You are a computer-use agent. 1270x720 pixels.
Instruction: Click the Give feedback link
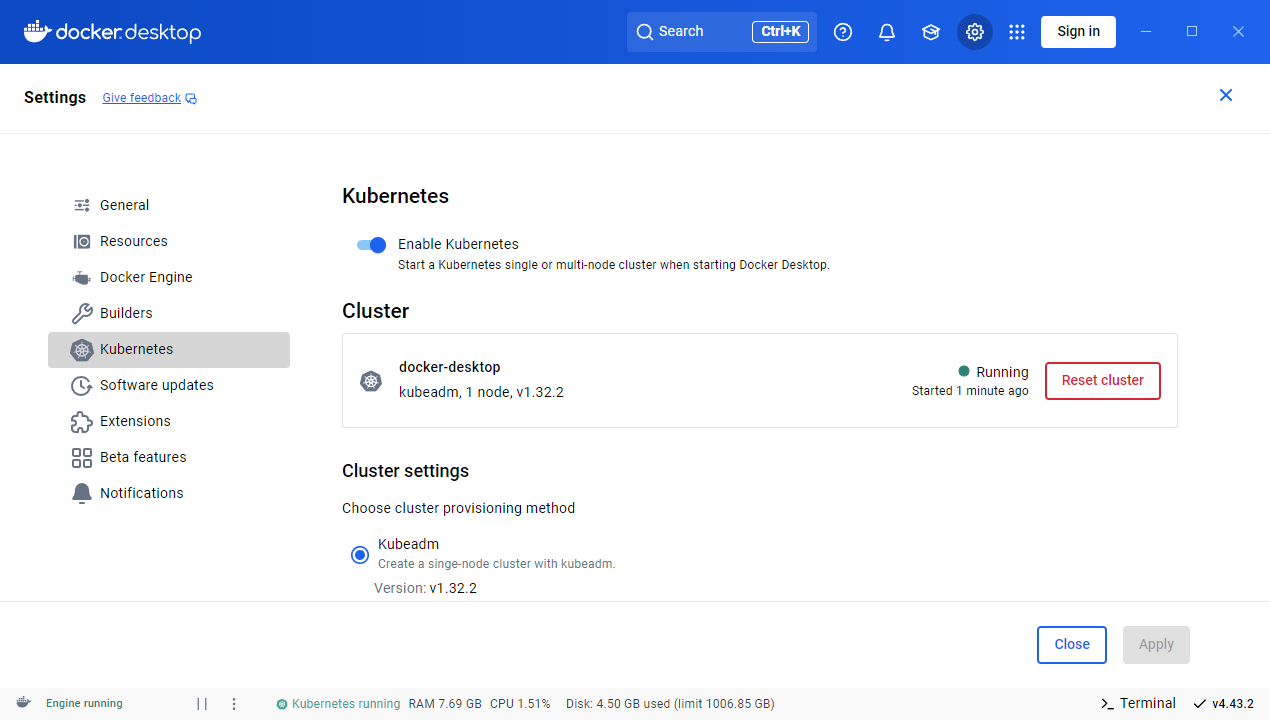coord(141,98)
